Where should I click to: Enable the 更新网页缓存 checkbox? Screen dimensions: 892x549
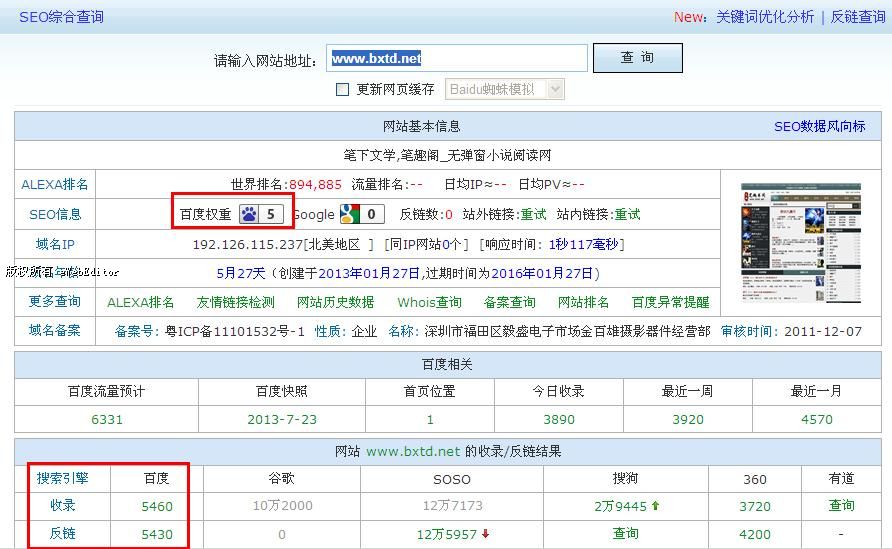point(342,89)
